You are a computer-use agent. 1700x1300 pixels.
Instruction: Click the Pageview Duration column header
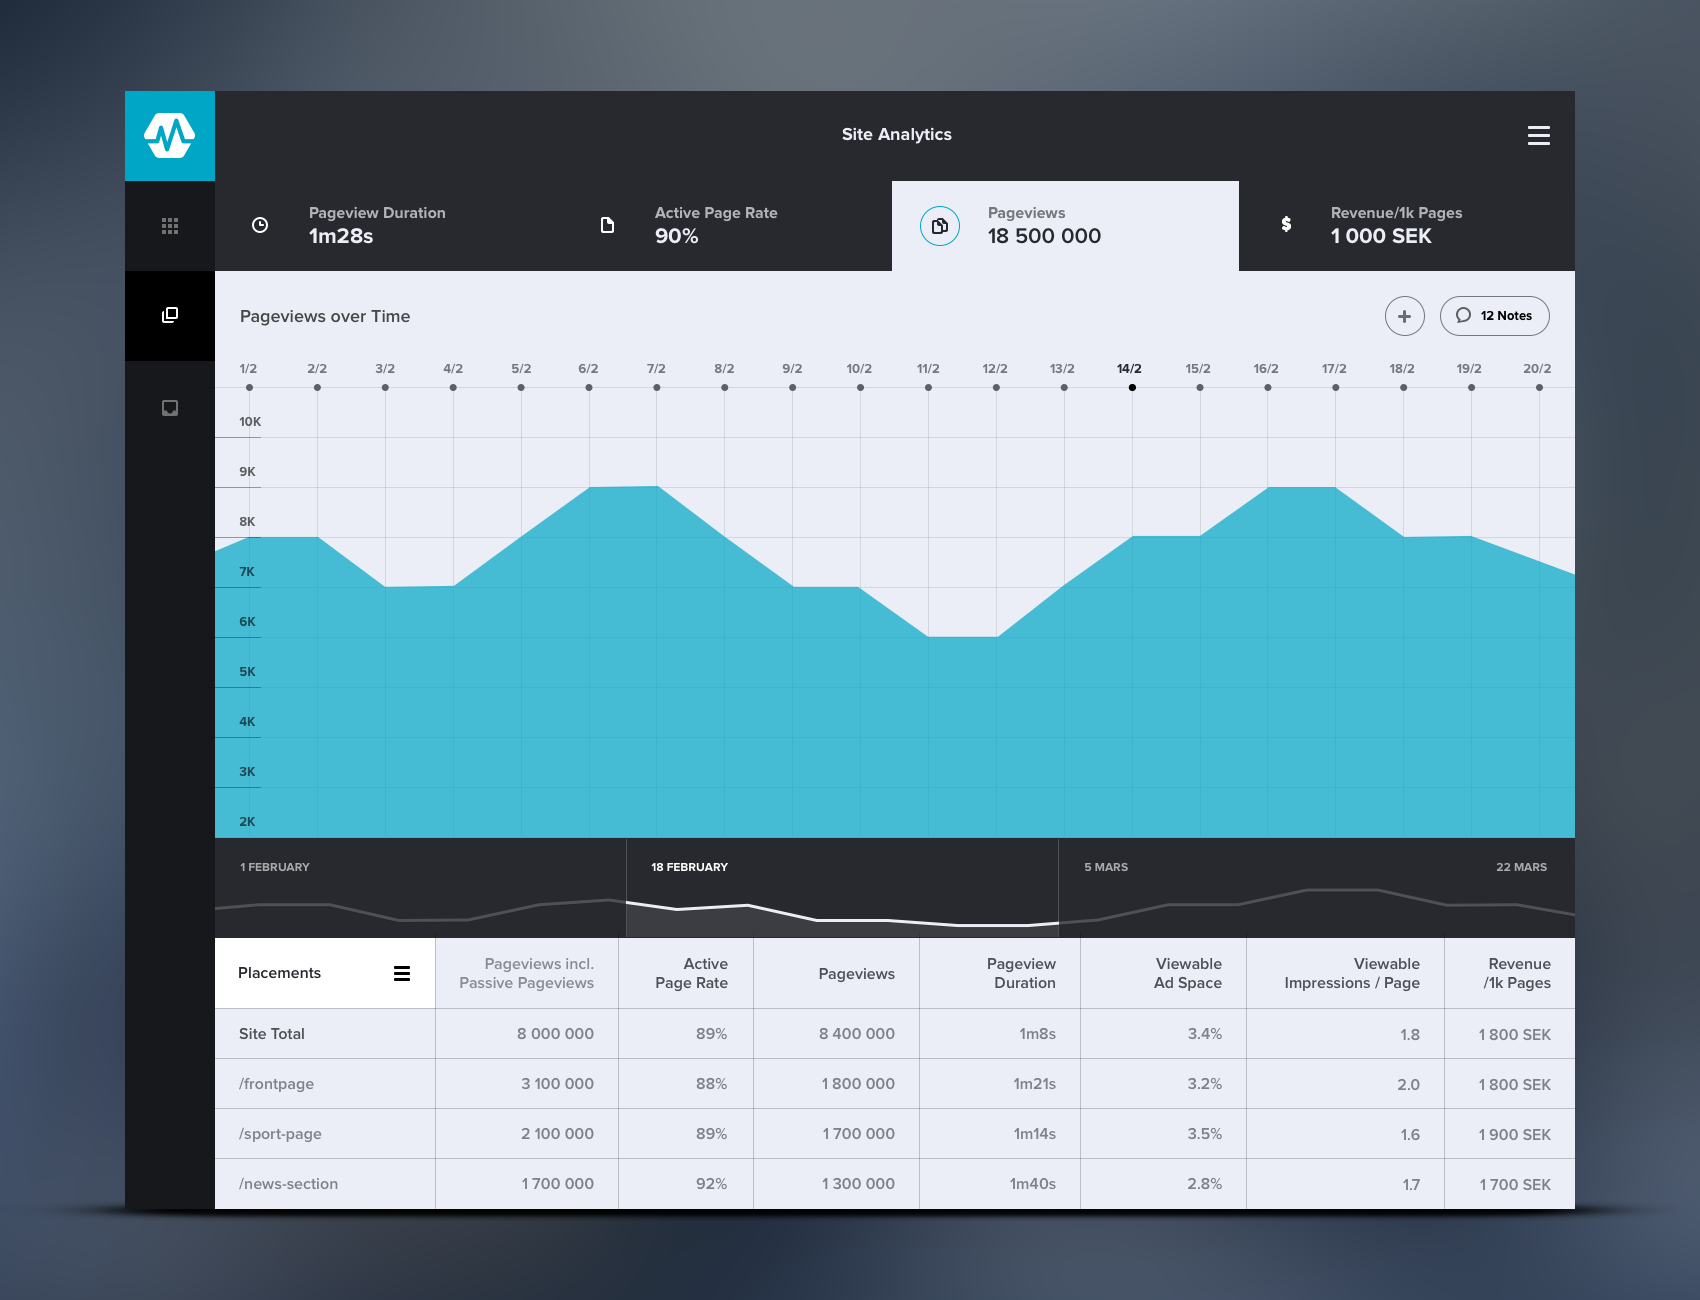click(x=1020, y=973)
